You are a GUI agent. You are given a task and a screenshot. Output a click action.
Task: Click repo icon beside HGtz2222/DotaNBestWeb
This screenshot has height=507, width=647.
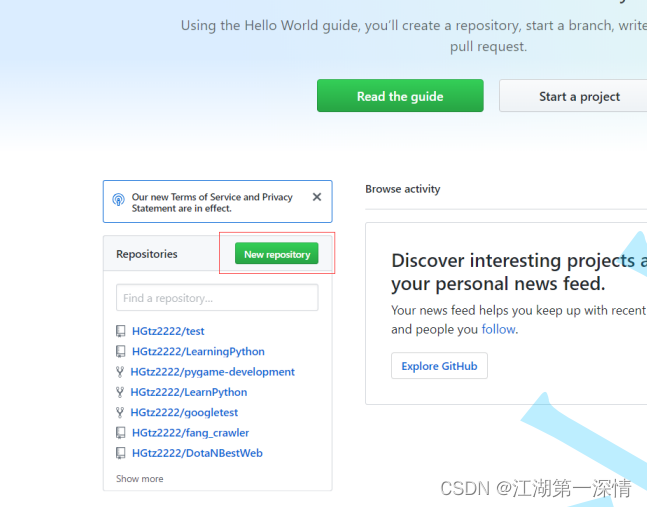(x=120, y=453)
